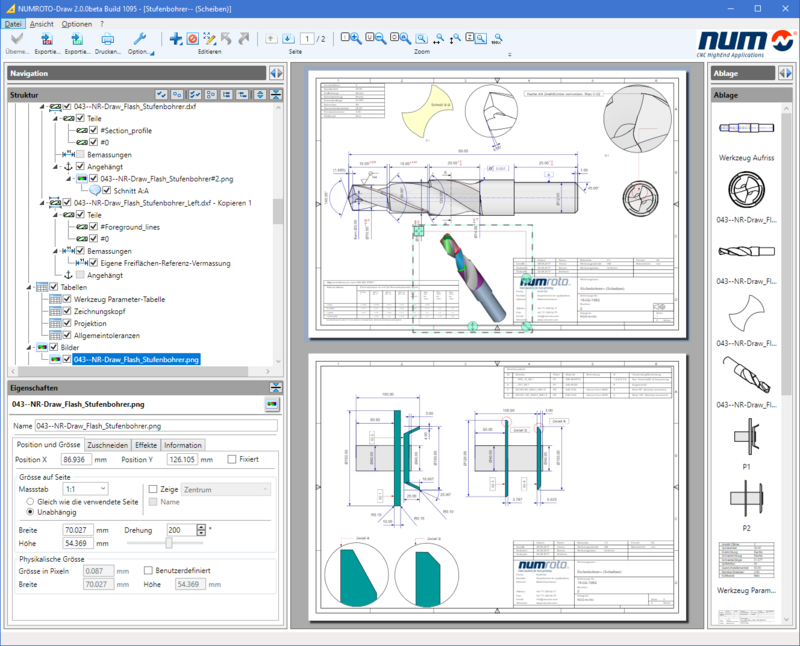Click the first Exportieren icon
This screenshot has height=646, width=800.
(x=47, y=39)
